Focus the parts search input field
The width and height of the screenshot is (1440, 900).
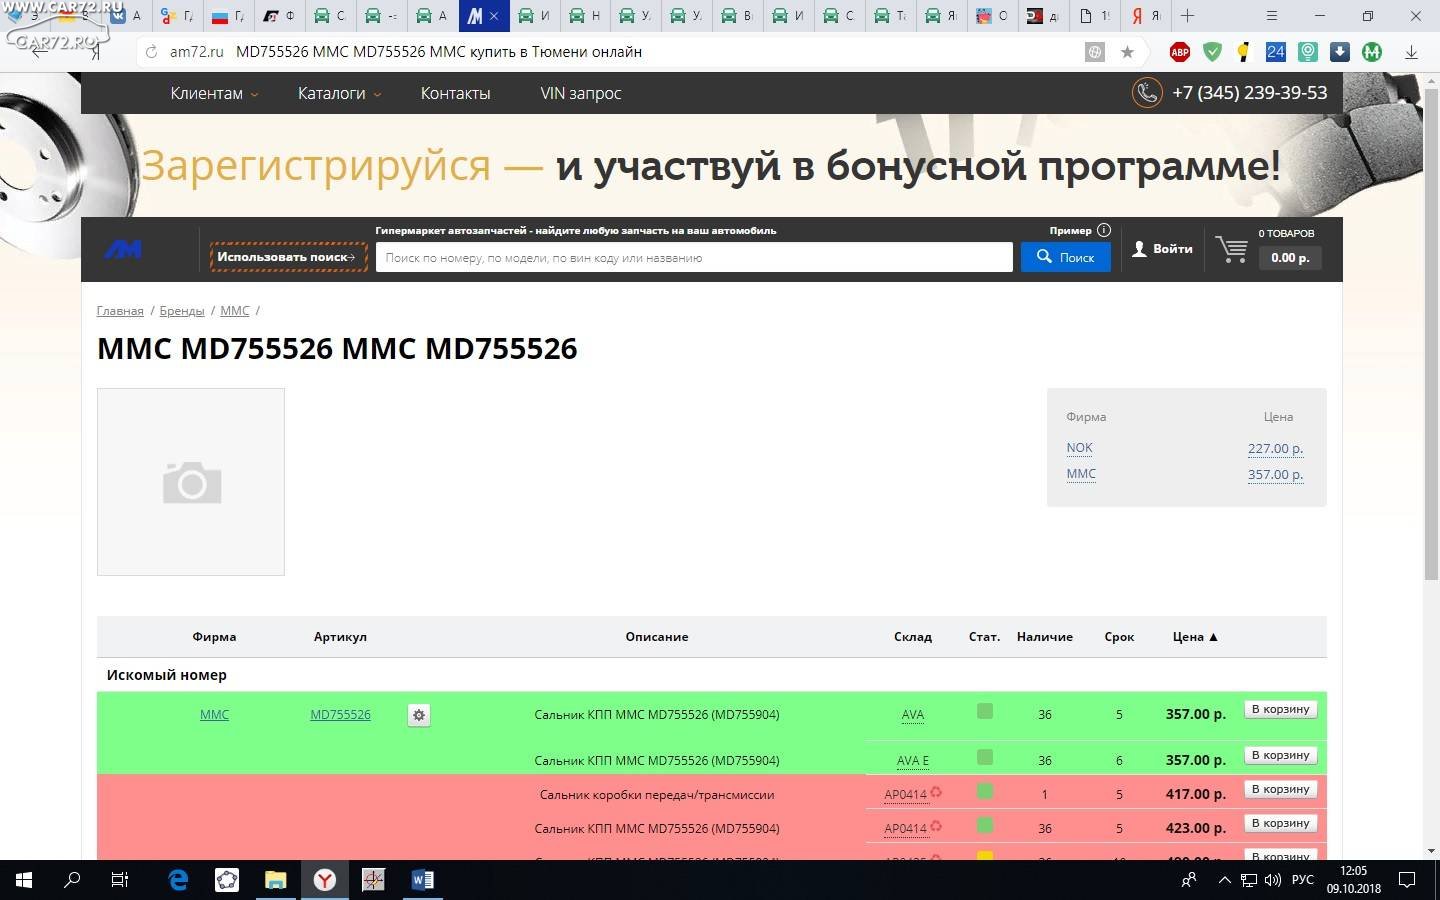pyautogui.click(x=694, y=257)
